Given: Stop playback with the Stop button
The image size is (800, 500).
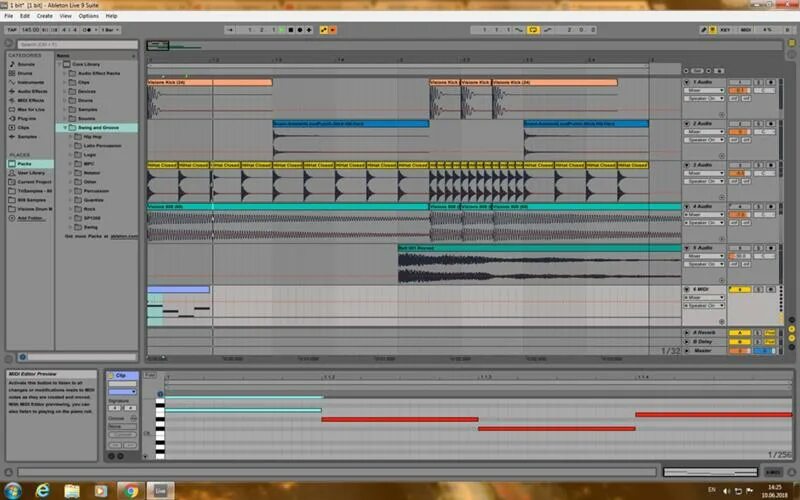Looking at the screenshot, I should tap(291, 30).
